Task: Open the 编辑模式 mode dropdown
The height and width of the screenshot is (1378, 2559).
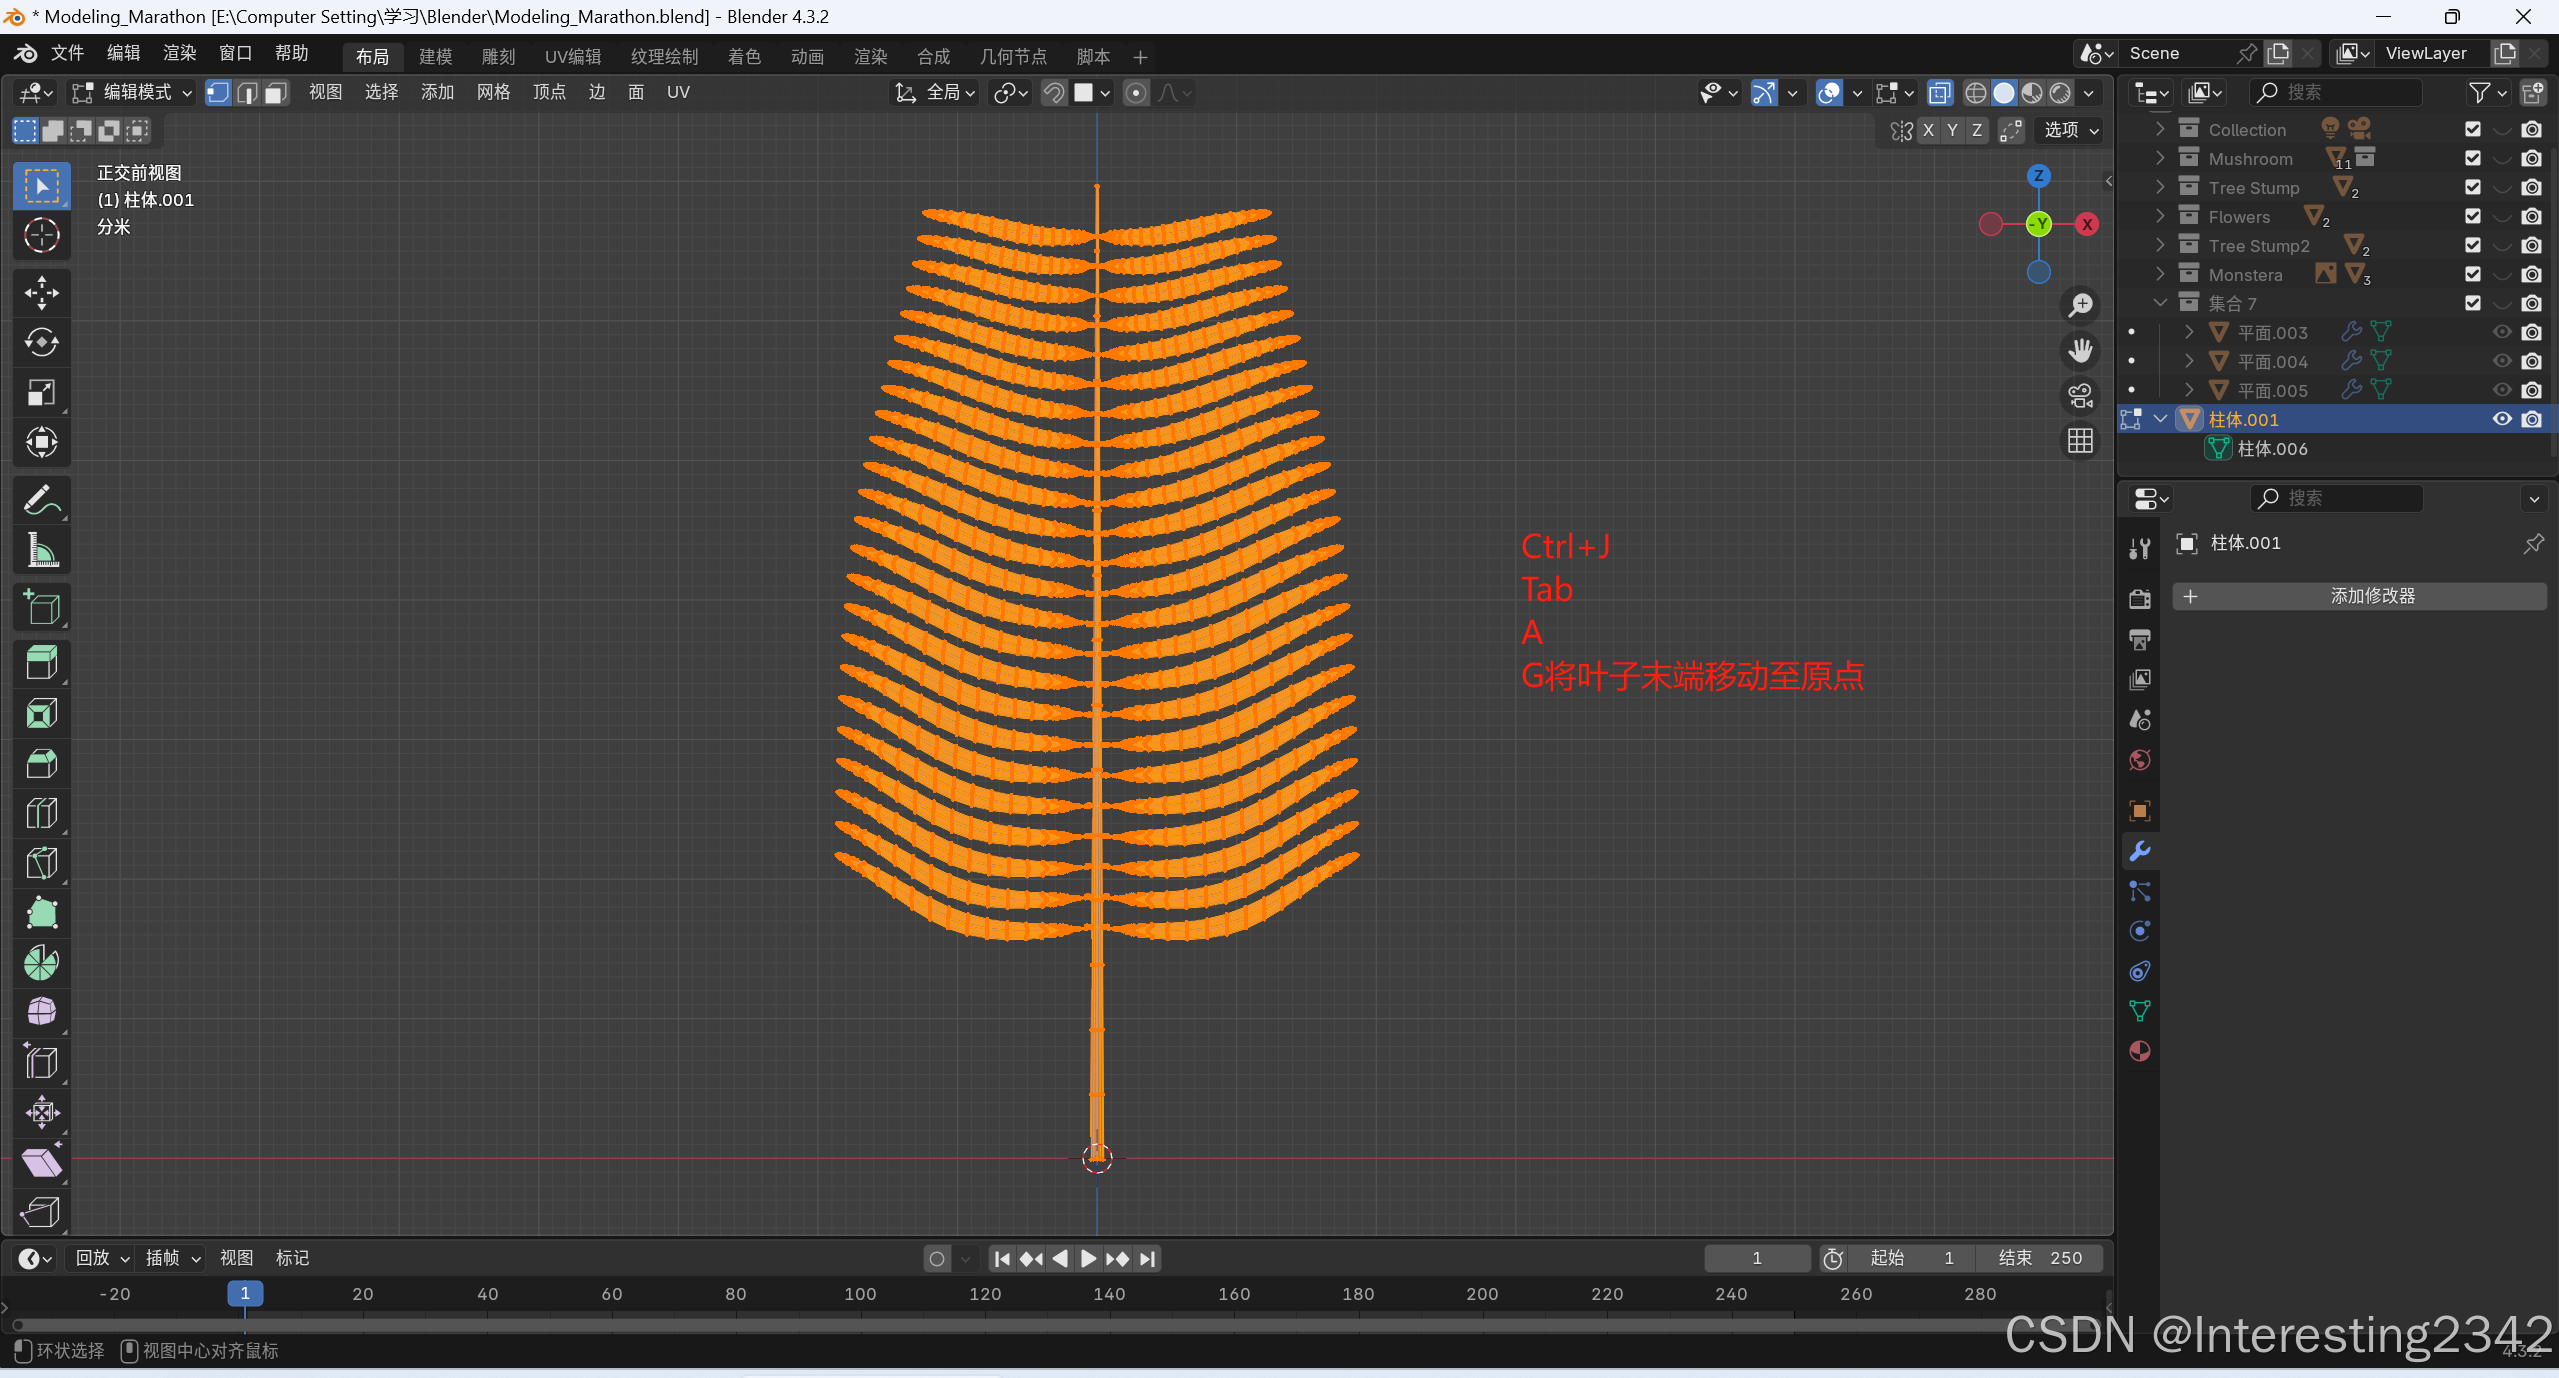Action: 131,92
